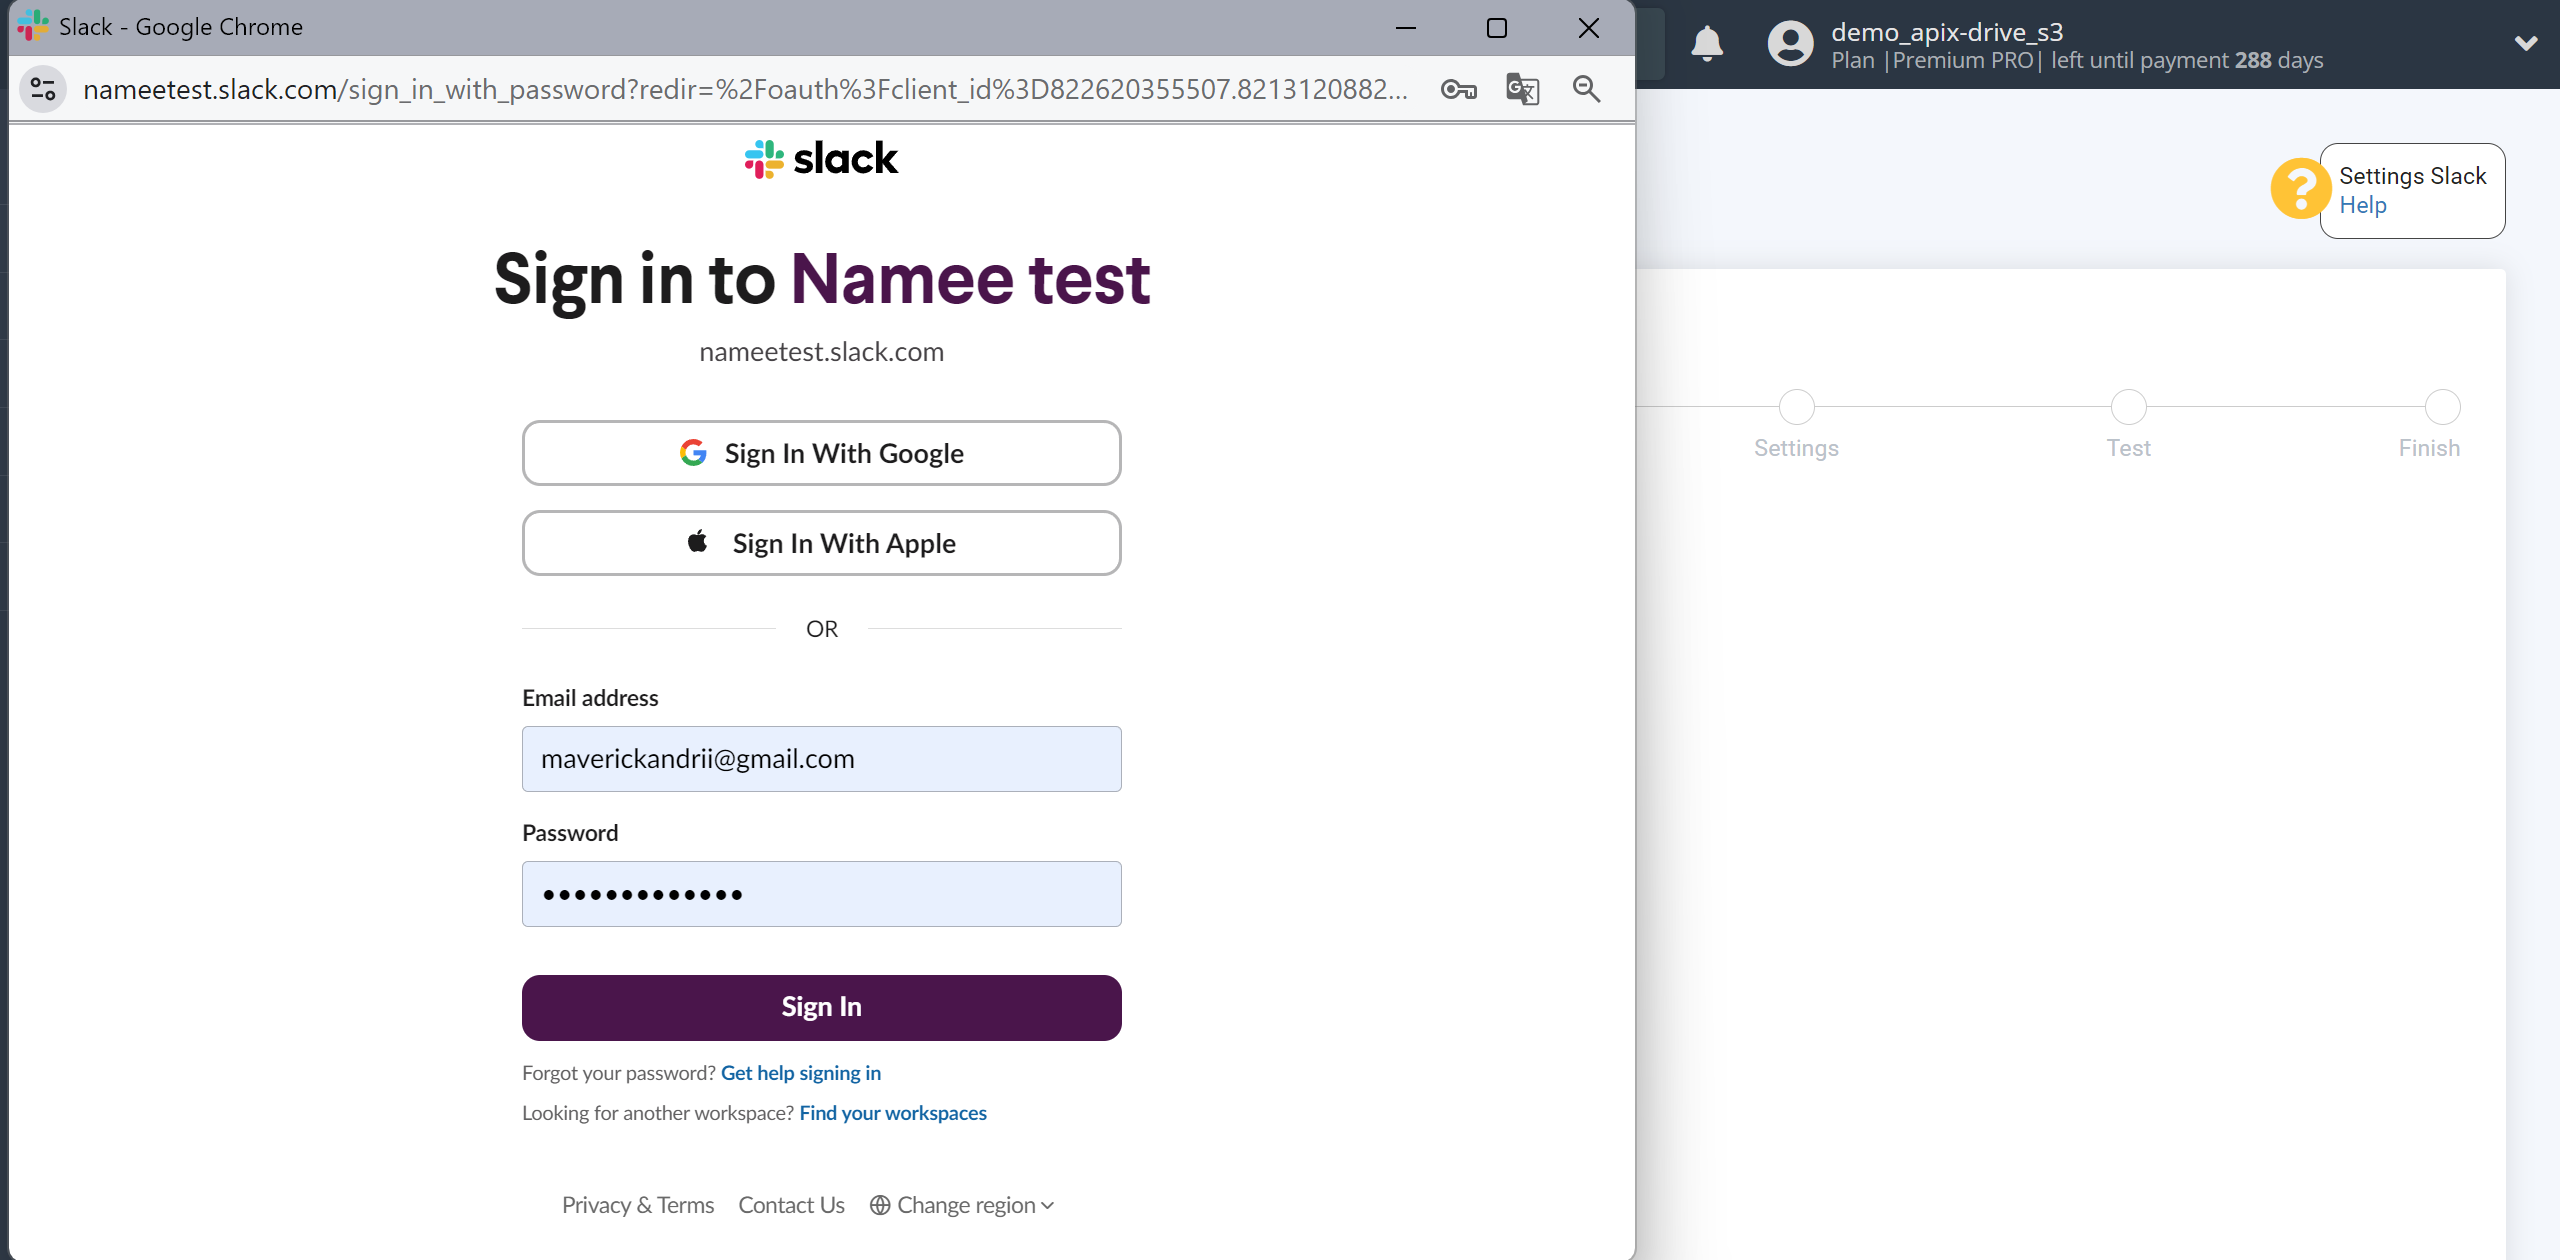Click Get help signing in link

pyautogui.click(x=802, y=1072)
